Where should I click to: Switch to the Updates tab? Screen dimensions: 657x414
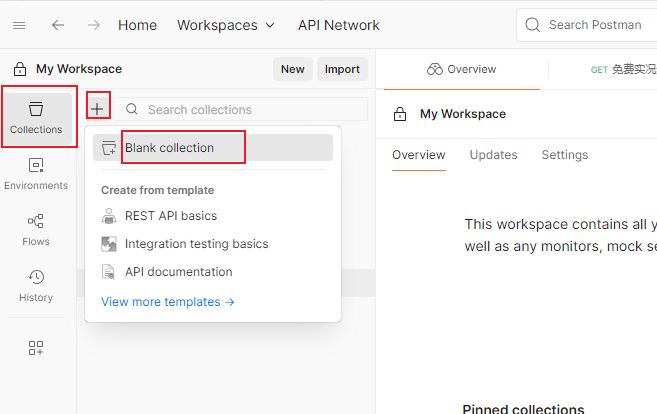tap(493, 155)
